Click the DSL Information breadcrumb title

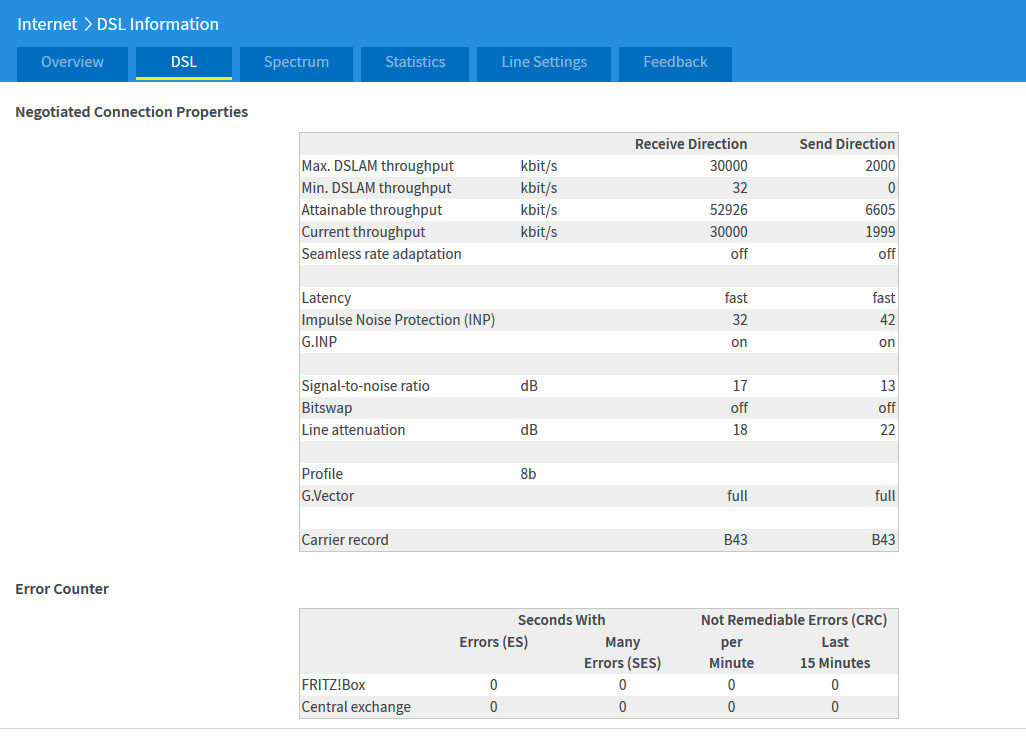157,24
